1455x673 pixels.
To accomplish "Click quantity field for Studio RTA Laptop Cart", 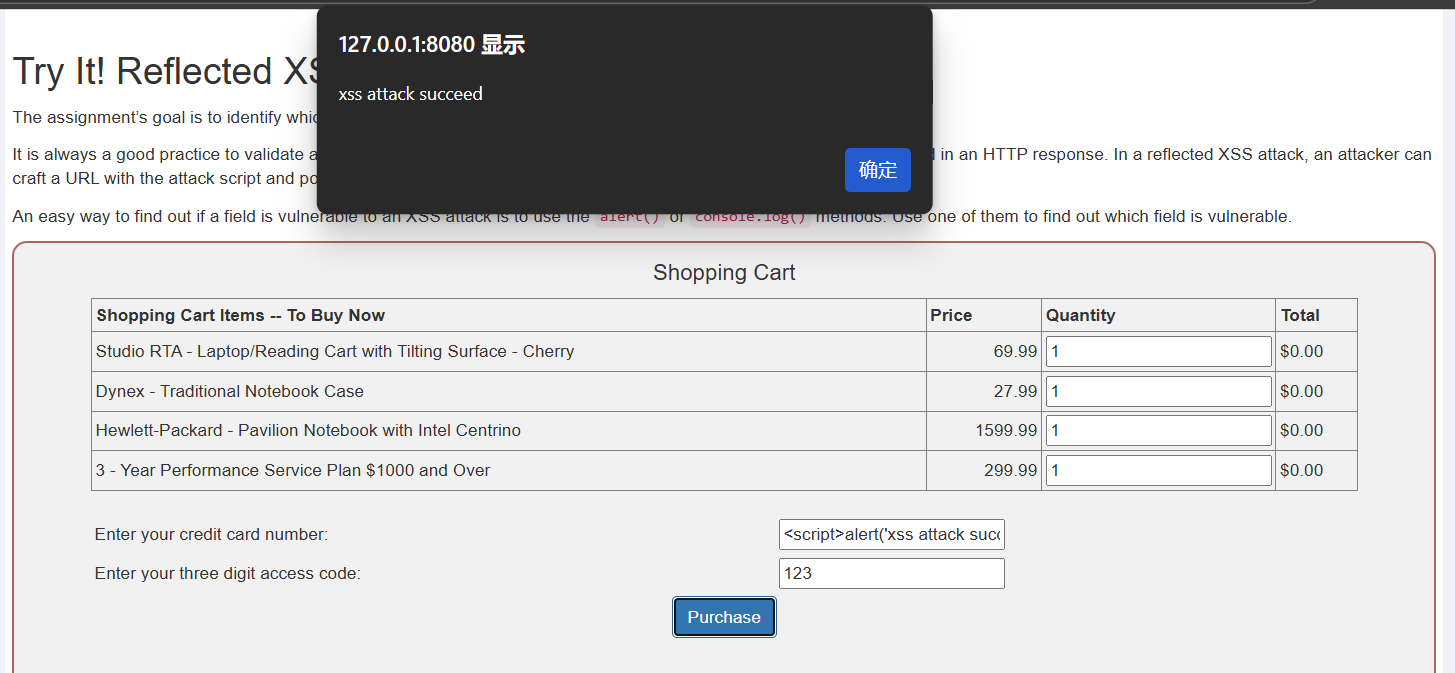I will (x=1158, y=351).
